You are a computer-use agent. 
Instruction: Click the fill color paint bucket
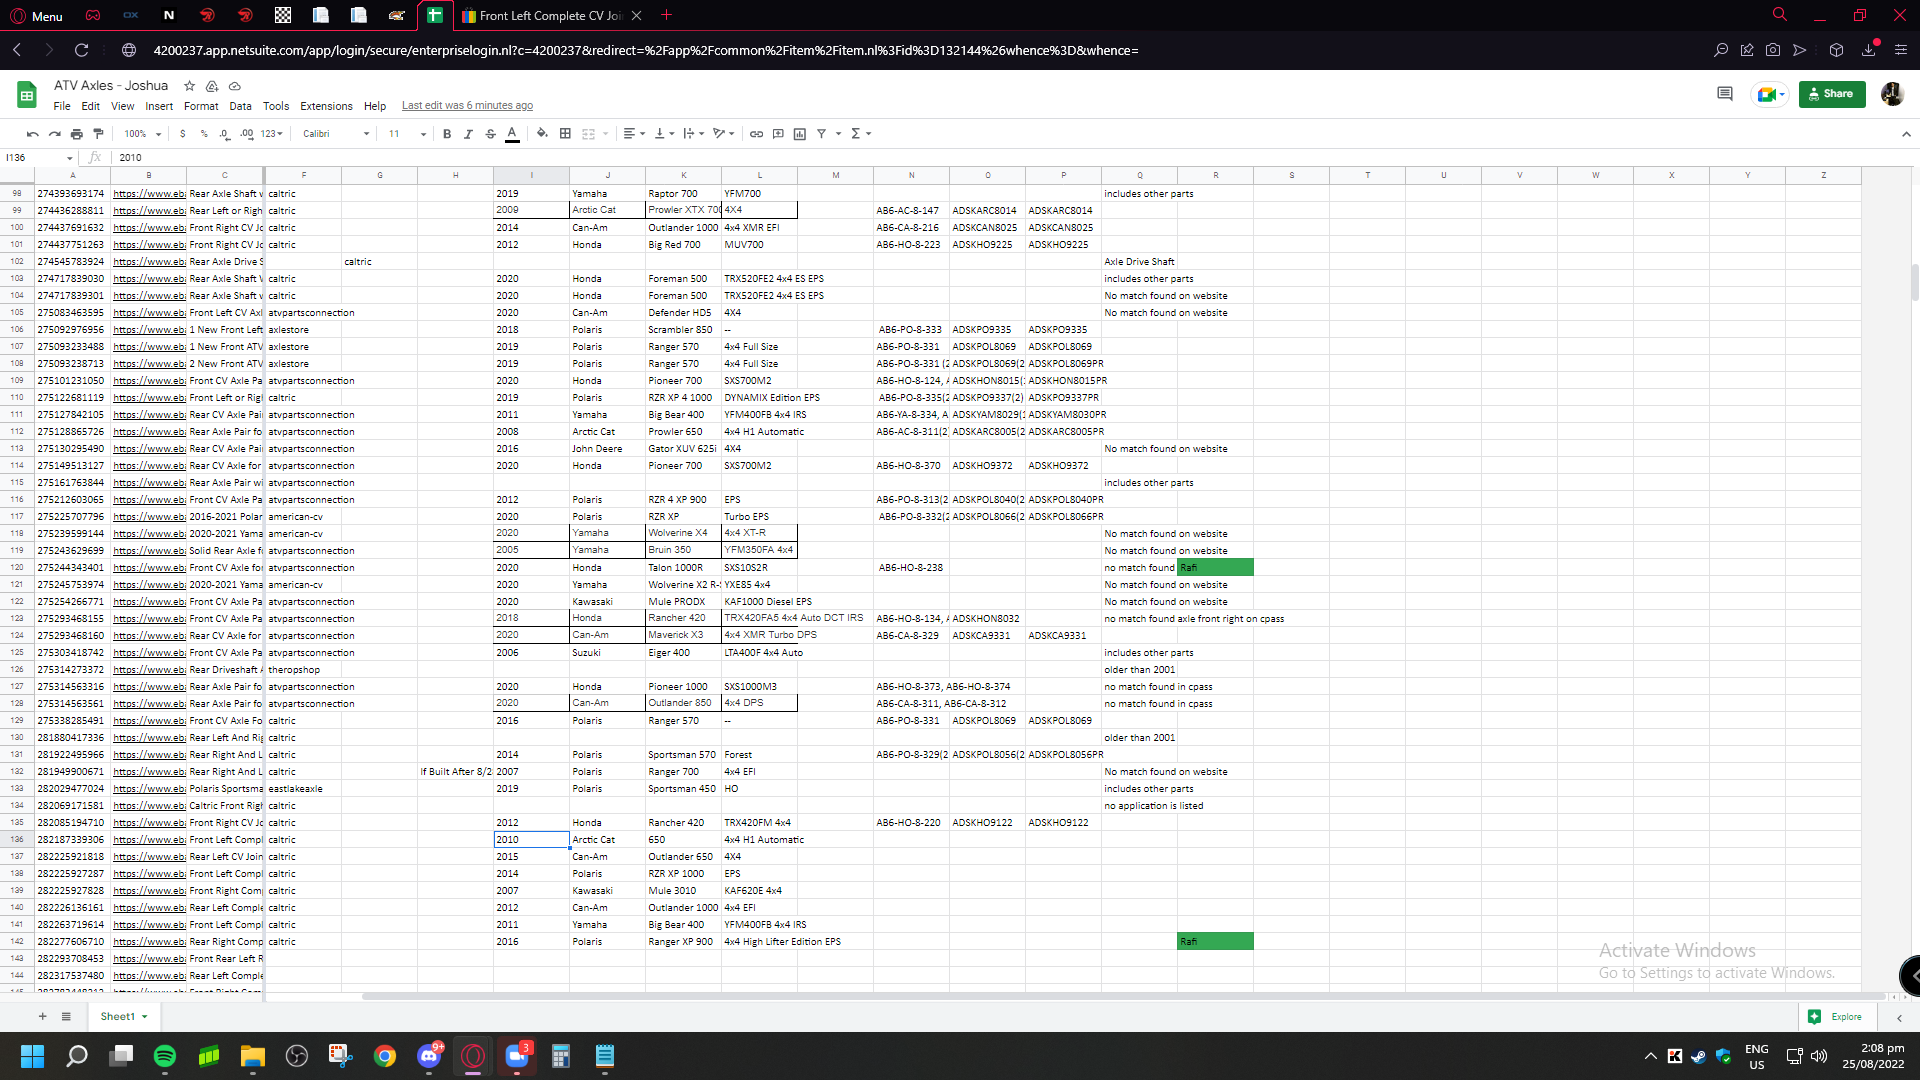tap(541, 134)
